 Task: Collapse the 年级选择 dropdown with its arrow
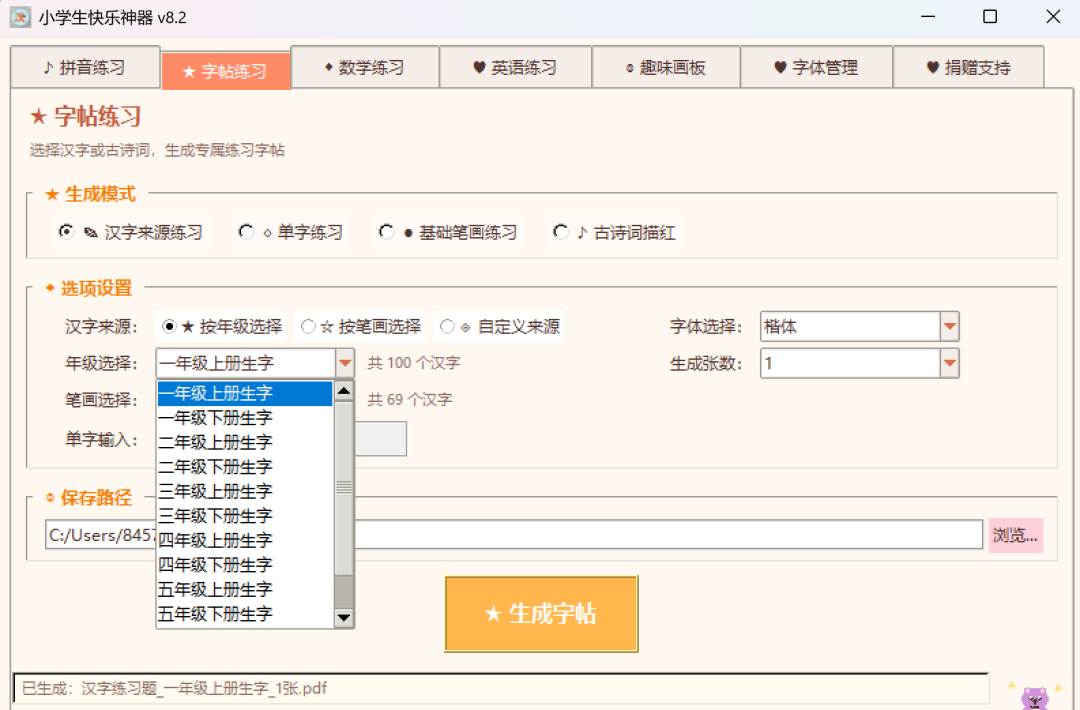click(344, 363)
